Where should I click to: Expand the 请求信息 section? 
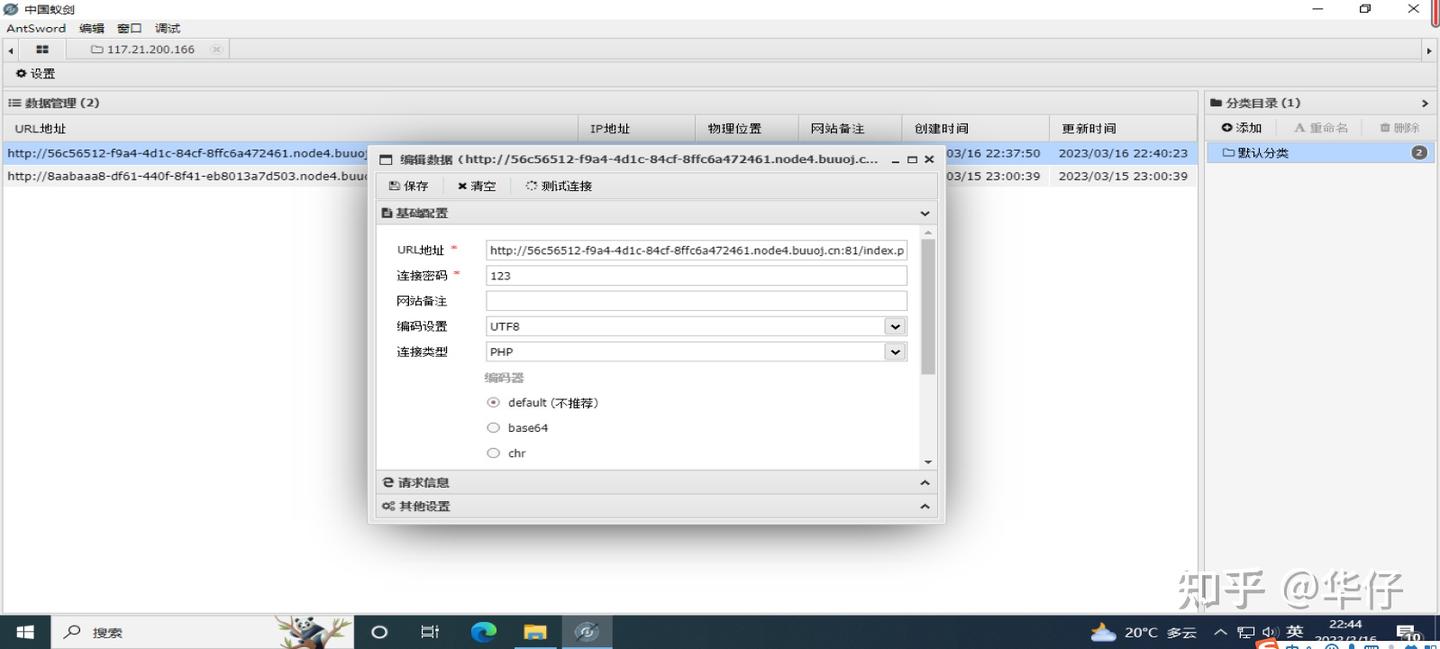tap(656, 482)
